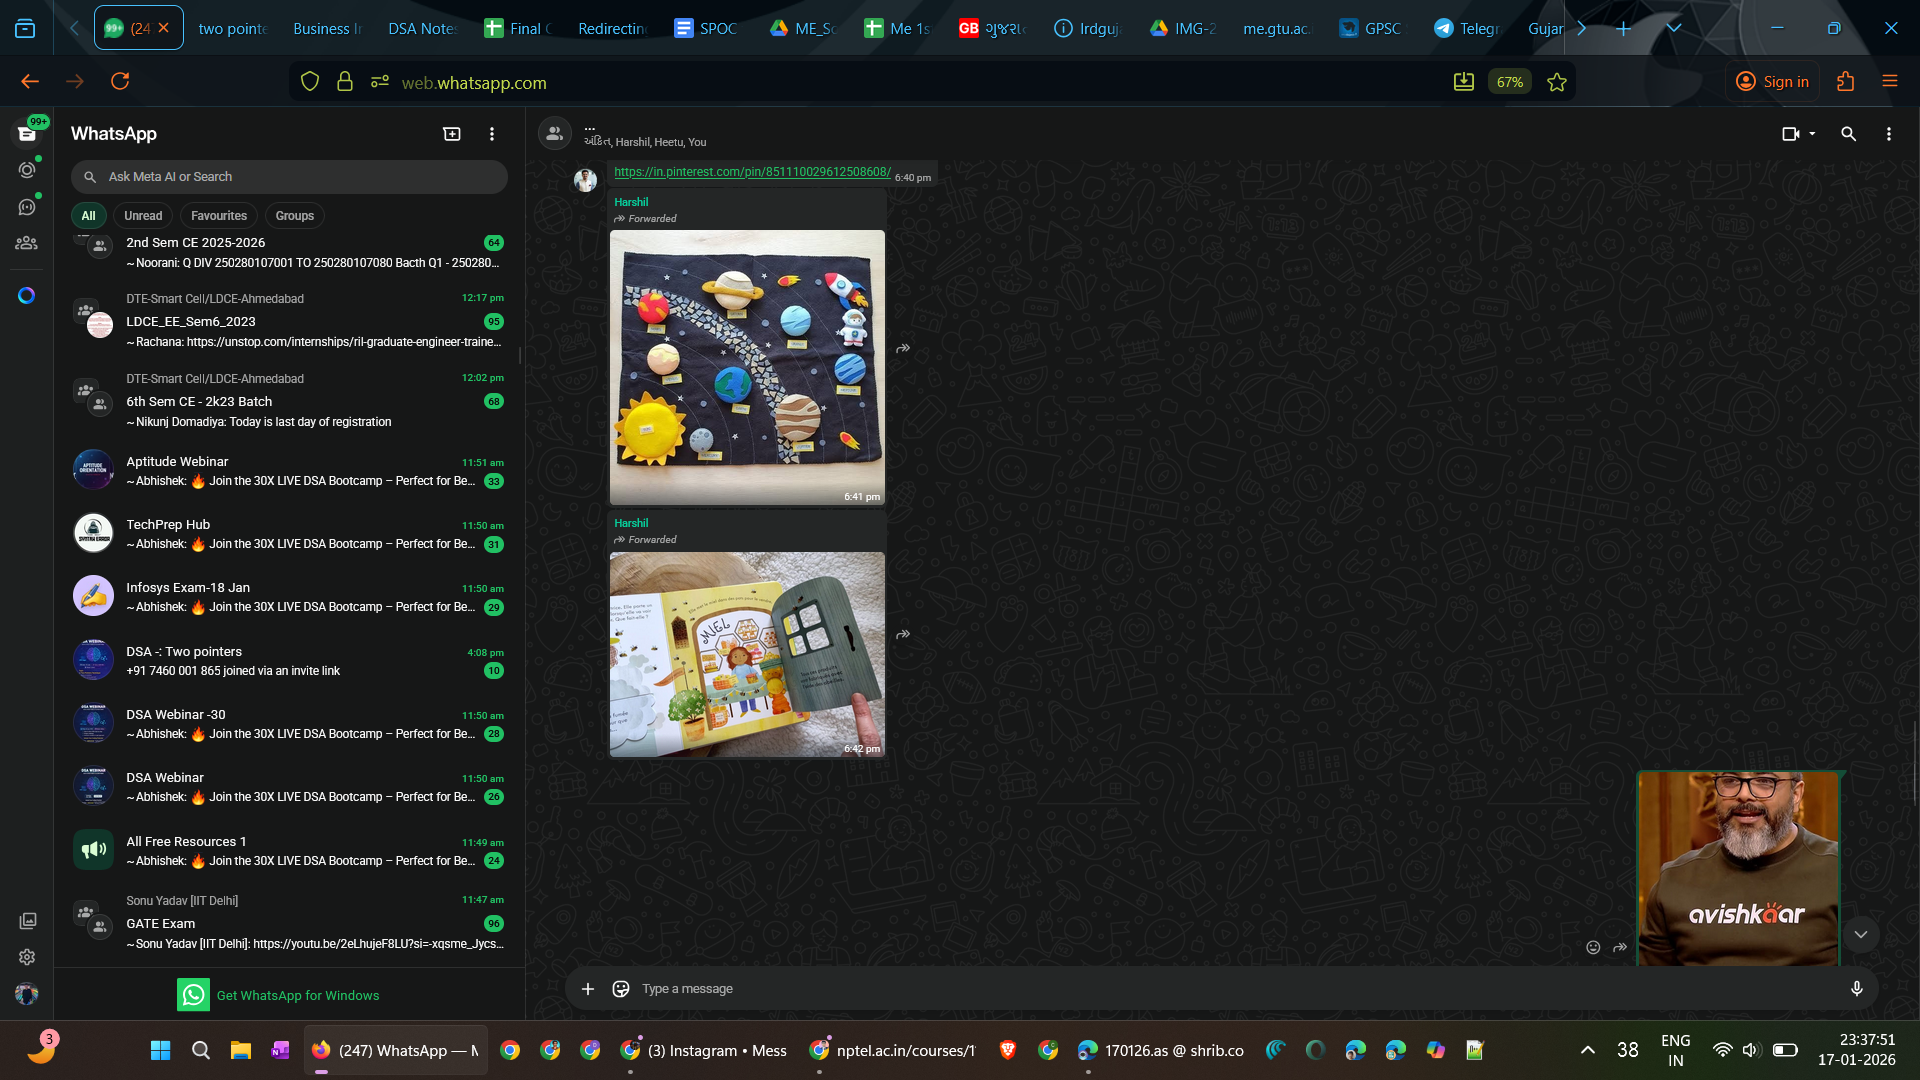Select the Favourites filter chip

(x=219, y=216)
